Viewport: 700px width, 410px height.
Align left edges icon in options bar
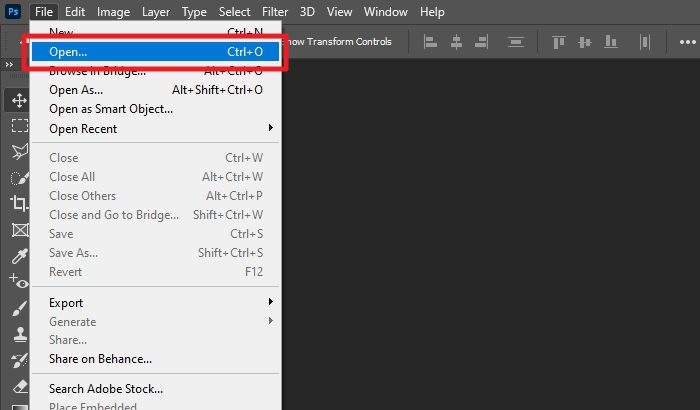click(x=430, y=42)
